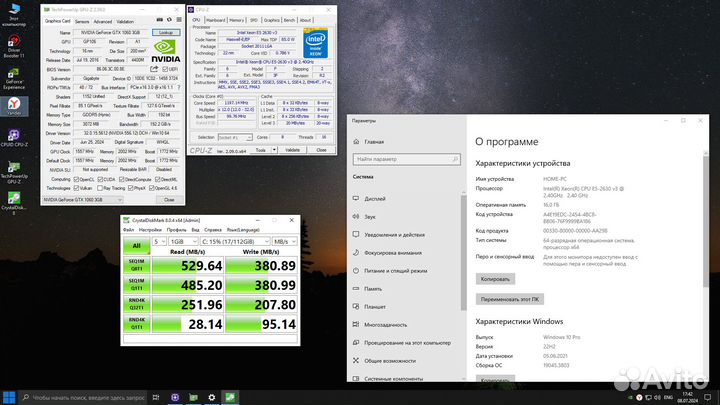Click the Windows taskbar search box
This screenshot has height=405, width=720.
(83, 397)
